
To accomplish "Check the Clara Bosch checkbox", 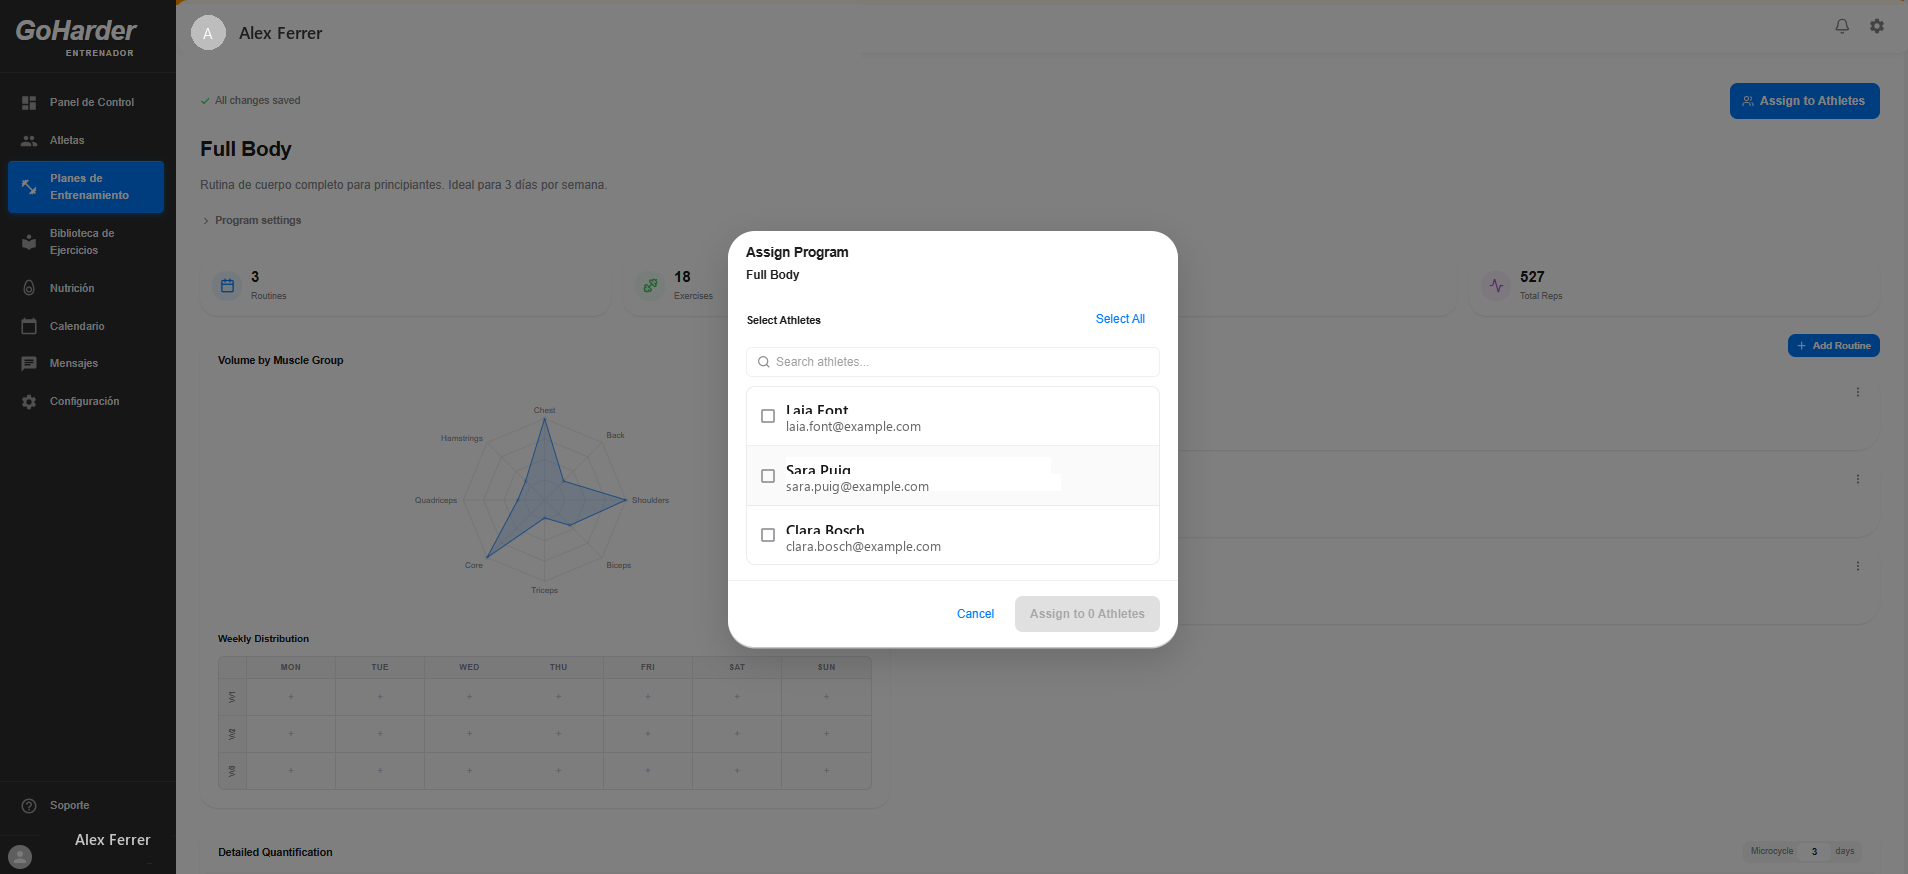I will pyautogui.click(x=768, y=535).
